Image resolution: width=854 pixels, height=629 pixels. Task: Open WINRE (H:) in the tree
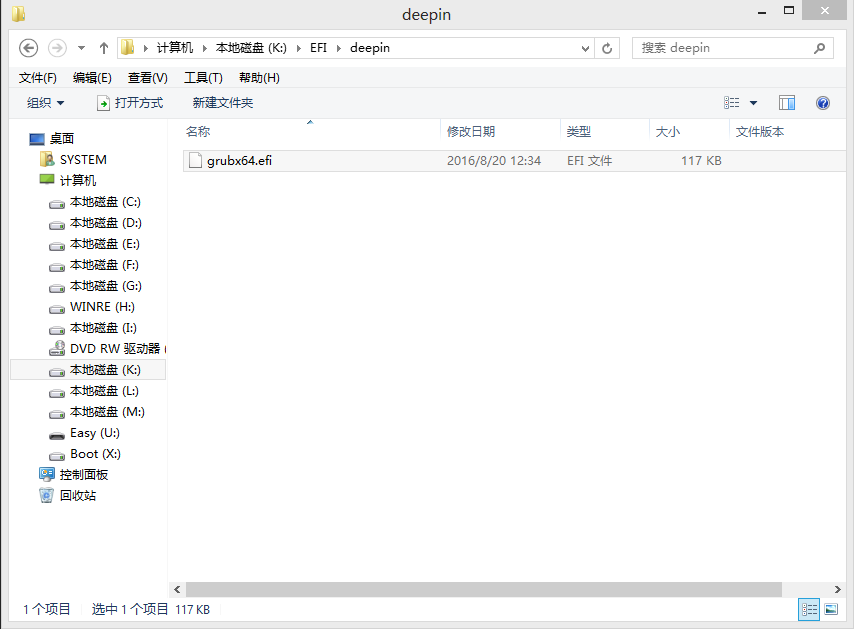(92, 307)
